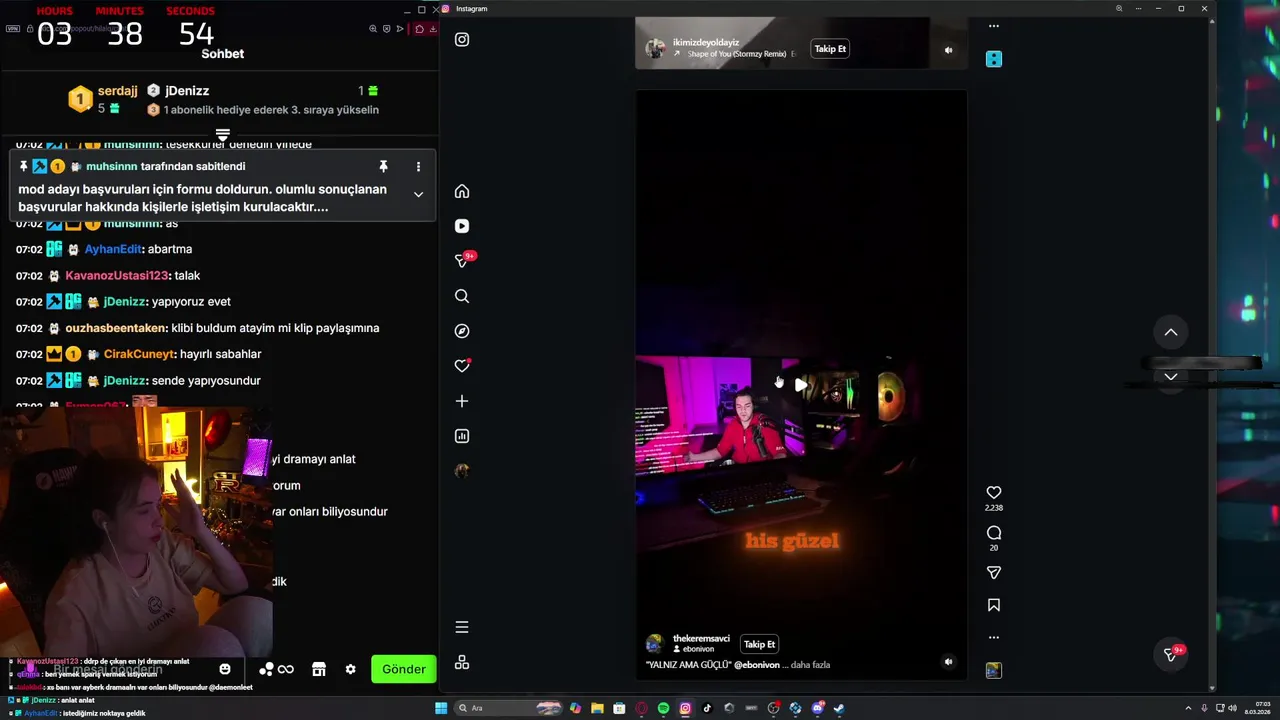Expand pinned message chevron
This screenshot has height=720, width=1280.
pyautogui.click(x=418, y=194)
